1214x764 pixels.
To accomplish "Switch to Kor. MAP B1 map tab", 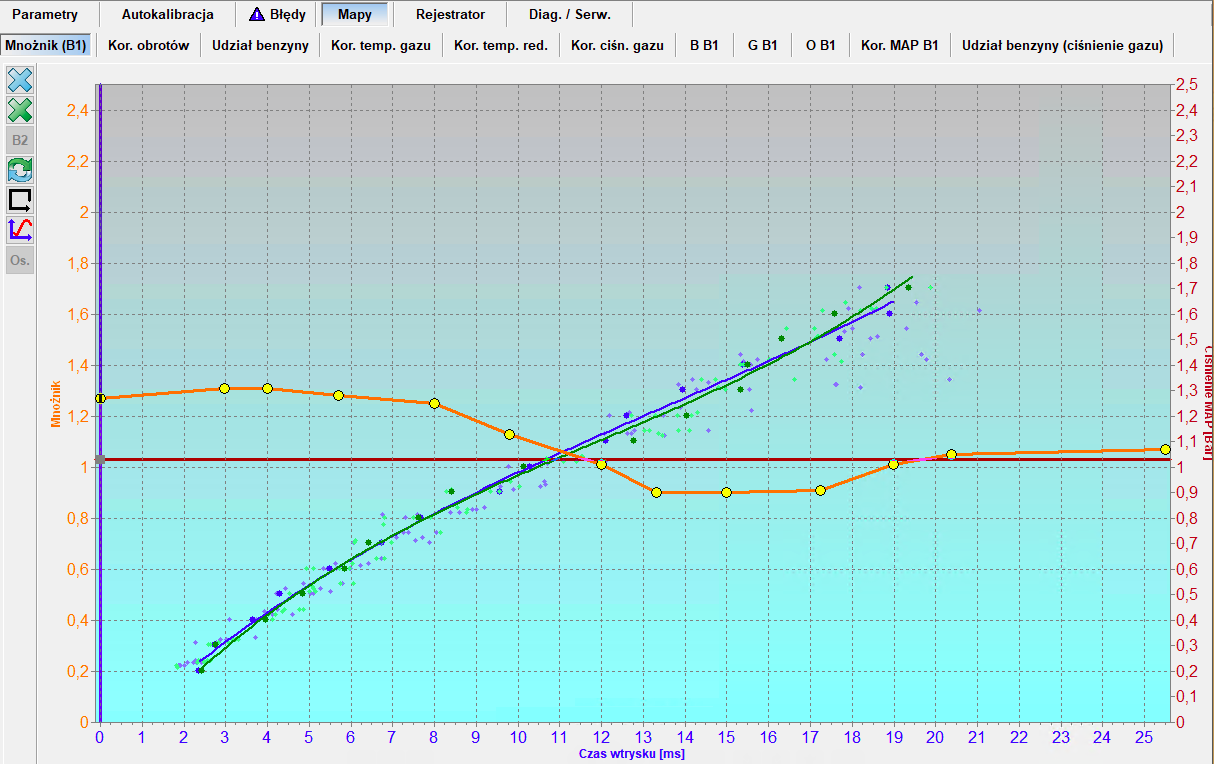I will click(x=900, y=45).
